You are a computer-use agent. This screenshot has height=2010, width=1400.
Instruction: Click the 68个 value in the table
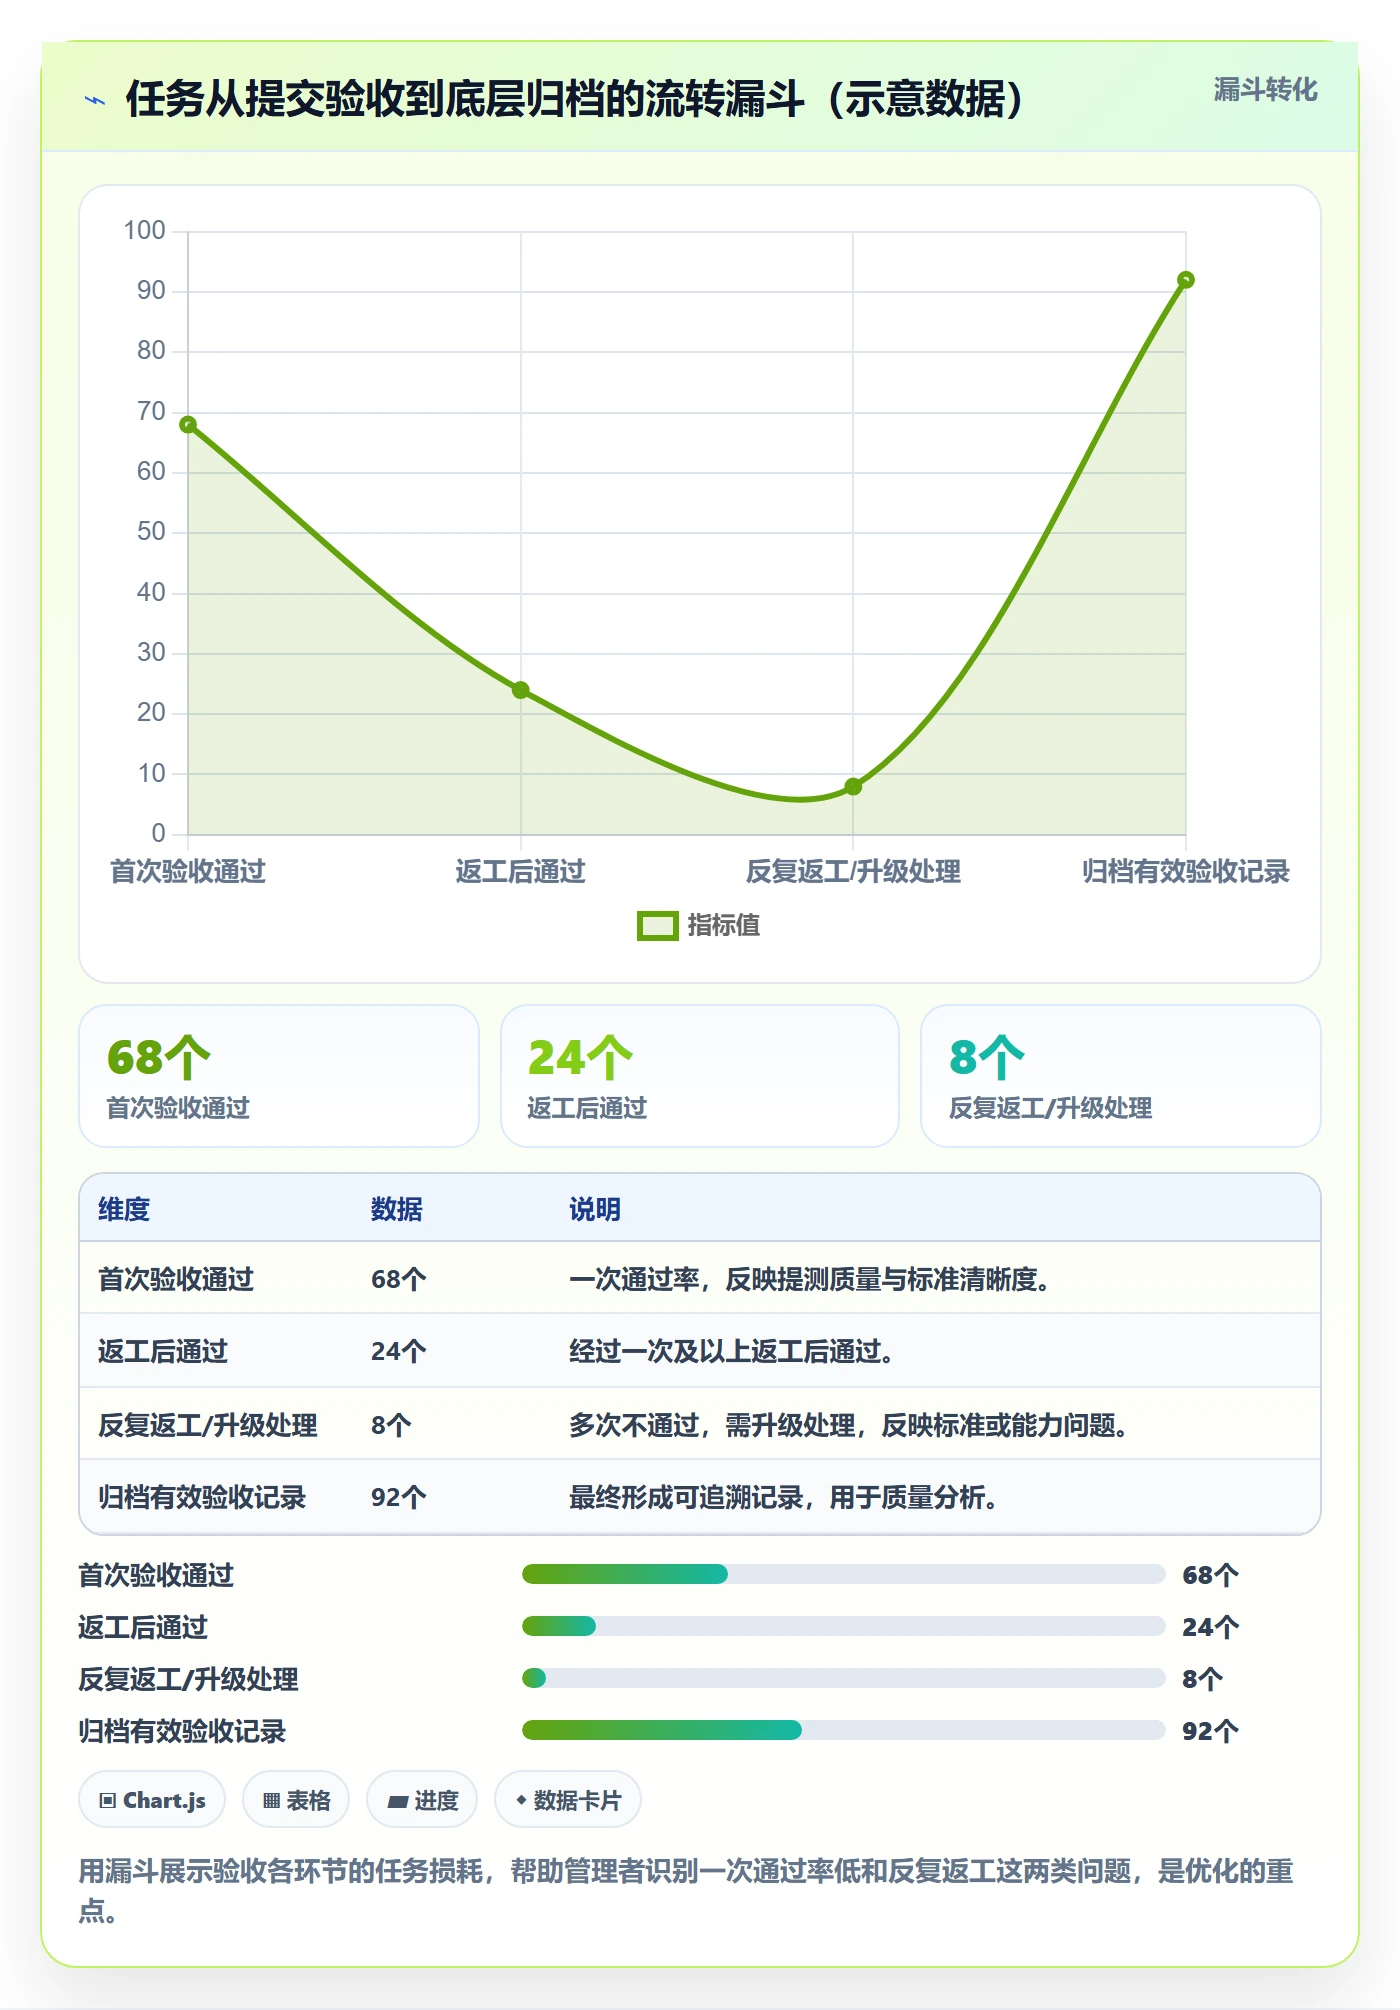pyautogui.click(x=399, y=1279)
